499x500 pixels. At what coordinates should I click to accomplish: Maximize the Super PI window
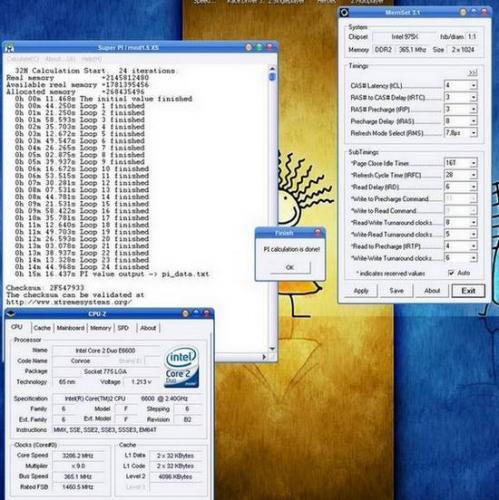259,48
